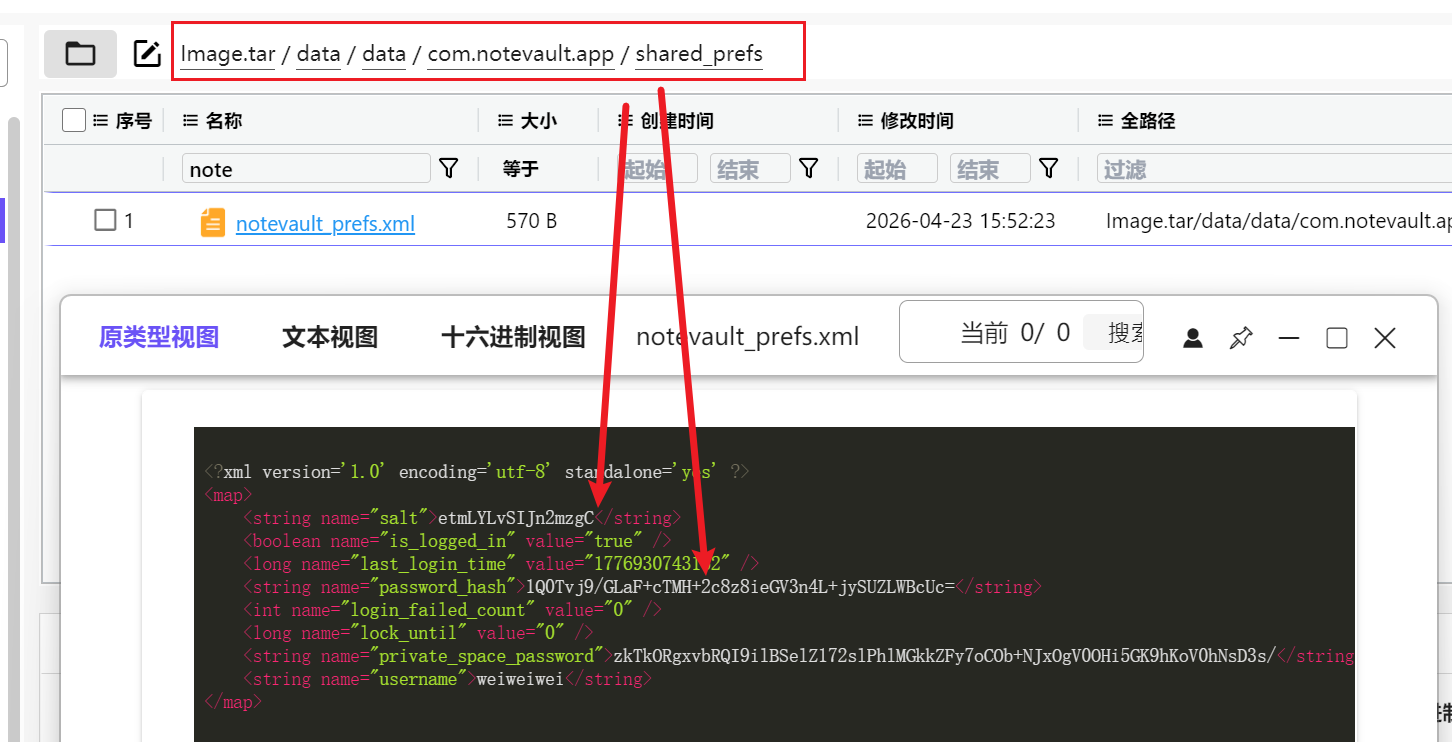Viewport: 1452px width, 742px height.
Task: Go to first data breadcrumb segment
Action: [x=319, y=54]
